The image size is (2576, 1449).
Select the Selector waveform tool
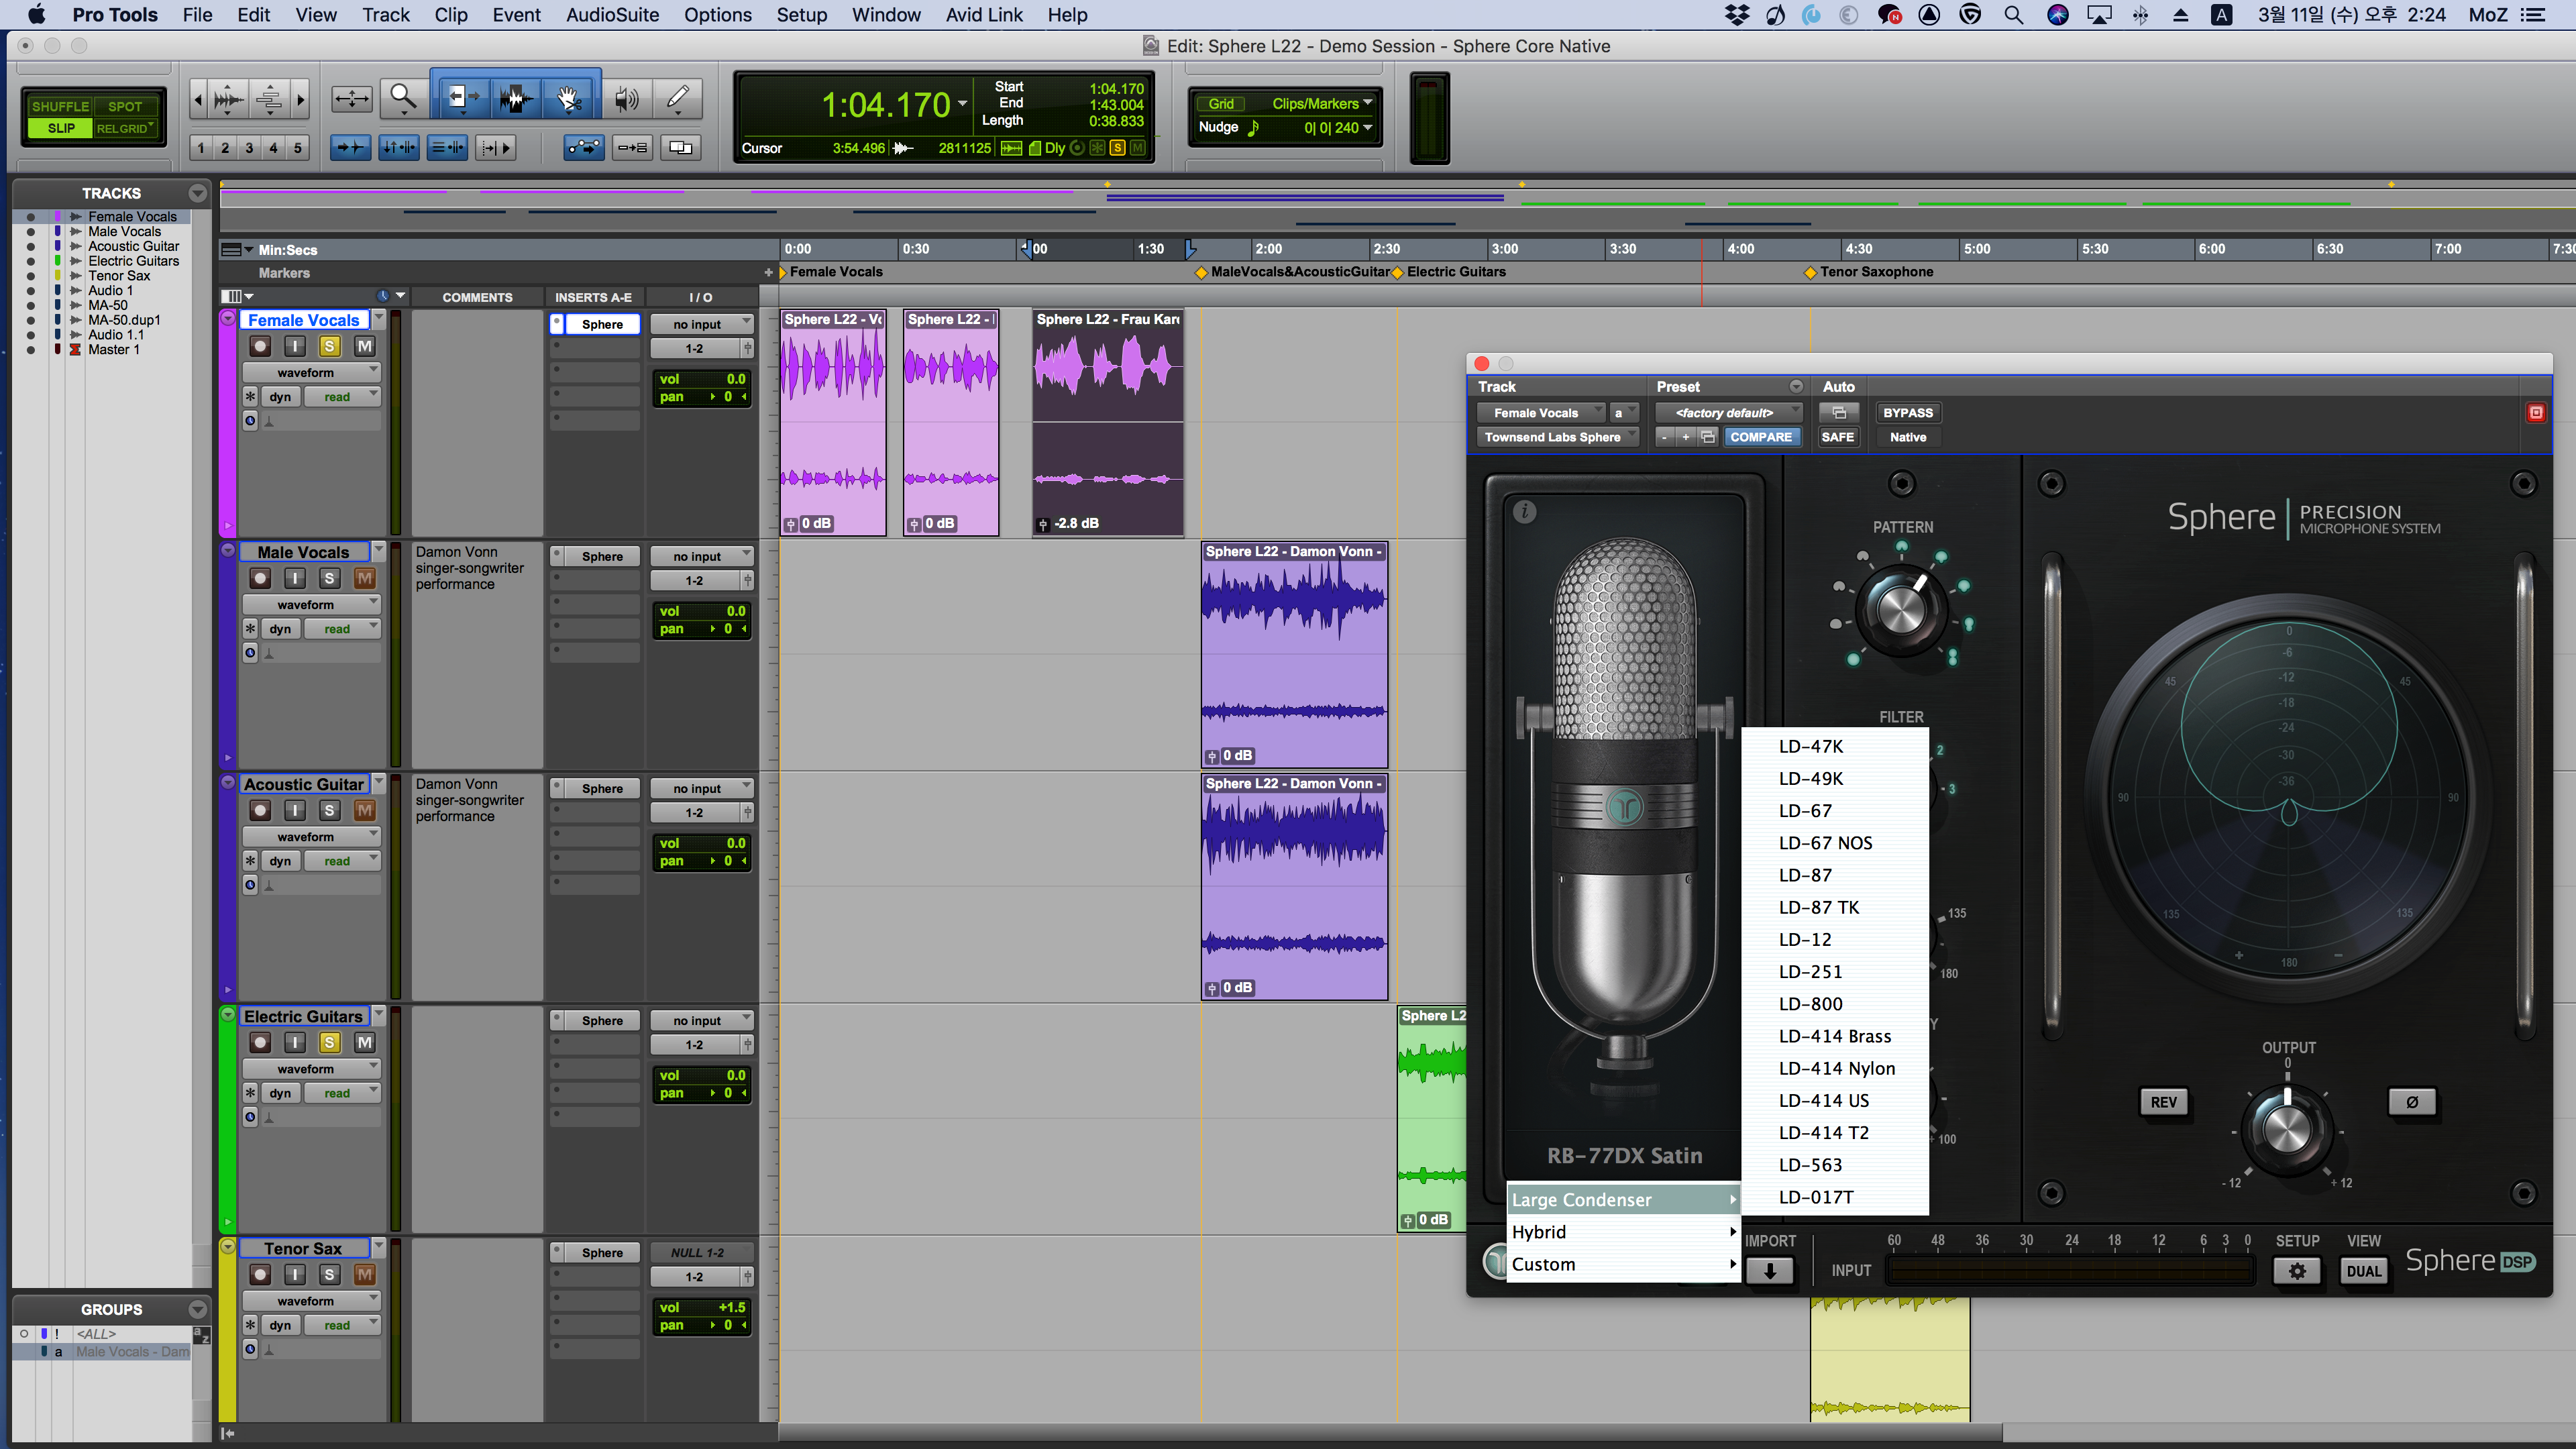515,98
